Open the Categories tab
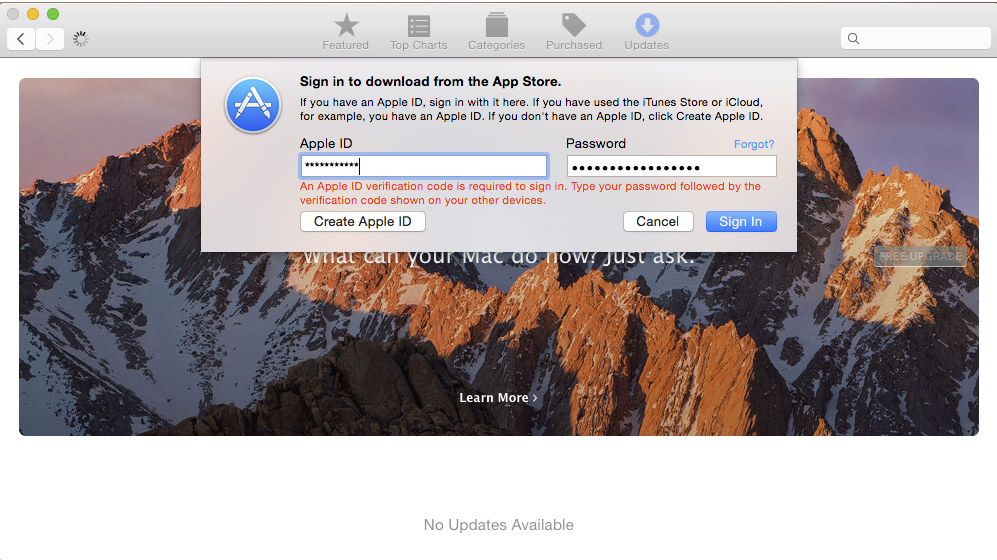997x560 pixels. 497,32
